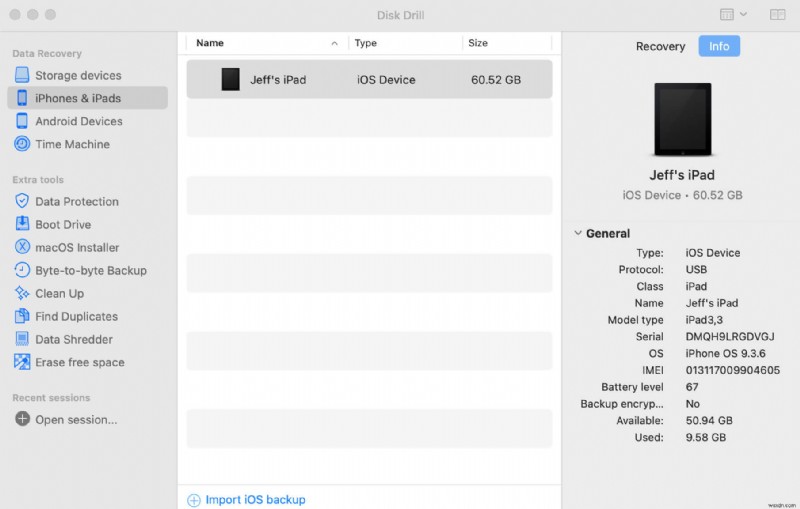
Task: Click iOS Device type cell in list row
Action: 386,80
